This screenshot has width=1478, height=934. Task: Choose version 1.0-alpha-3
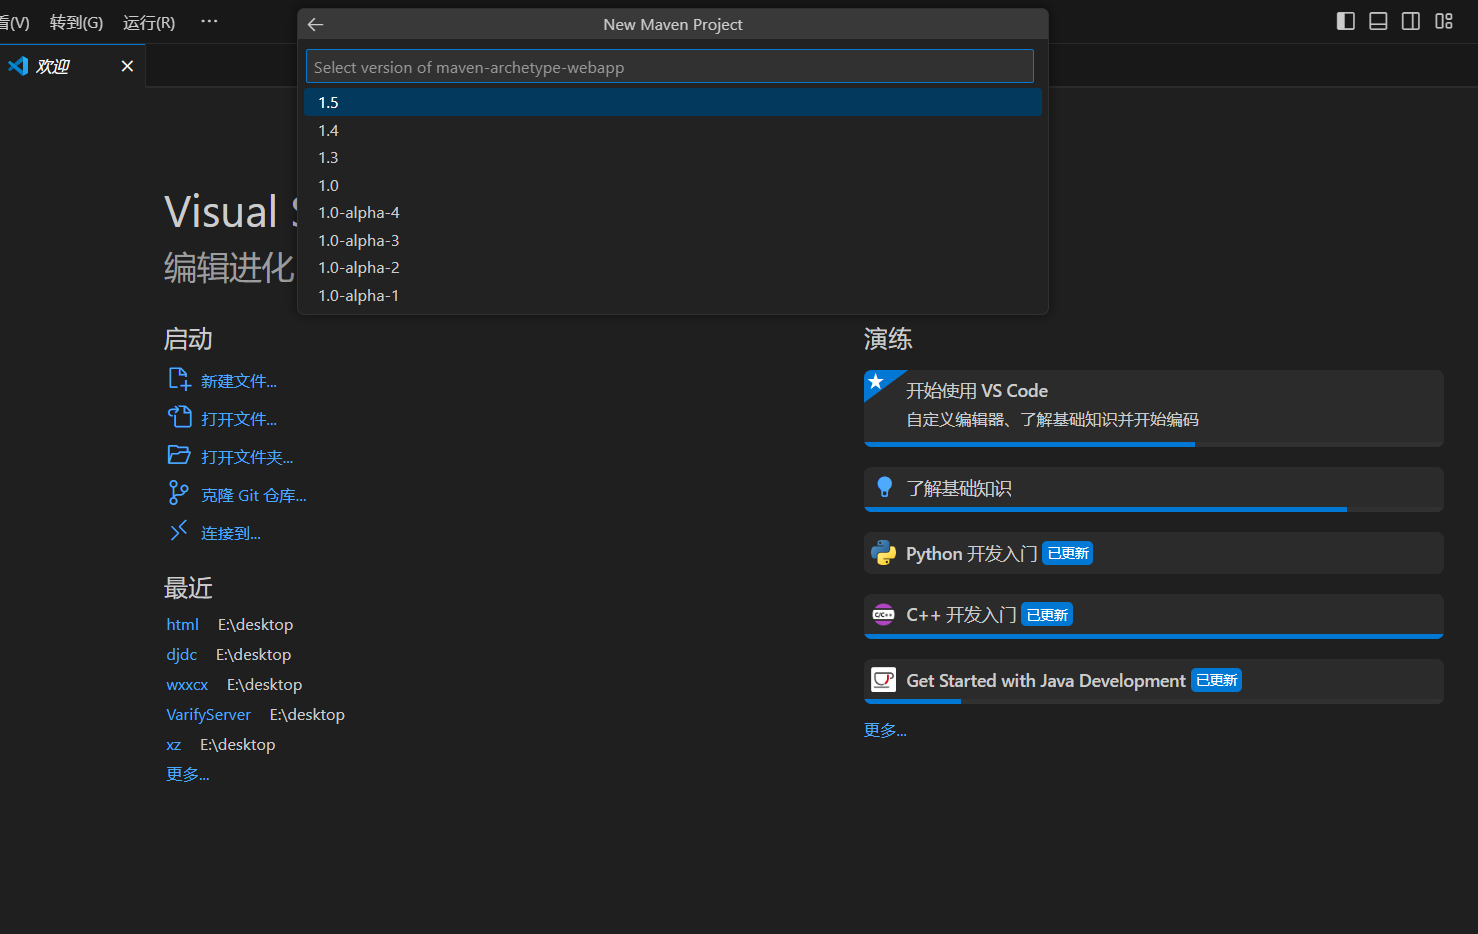point(673,240)
